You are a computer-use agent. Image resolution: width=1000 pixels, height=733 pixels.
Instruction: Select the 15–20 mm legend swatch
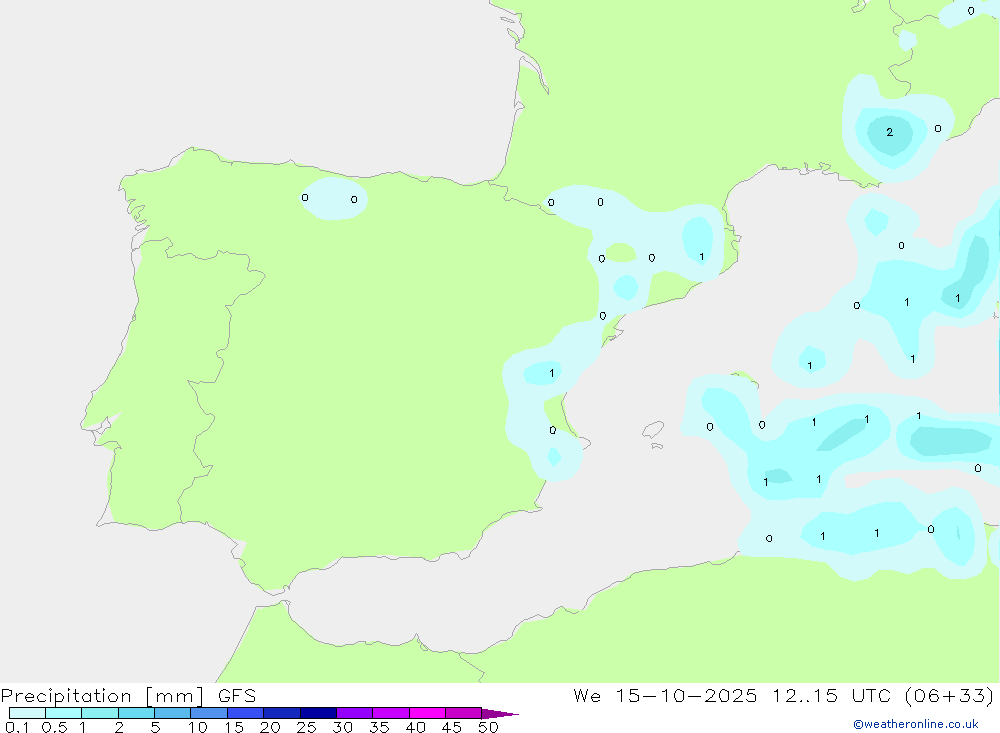click(246, 713)
